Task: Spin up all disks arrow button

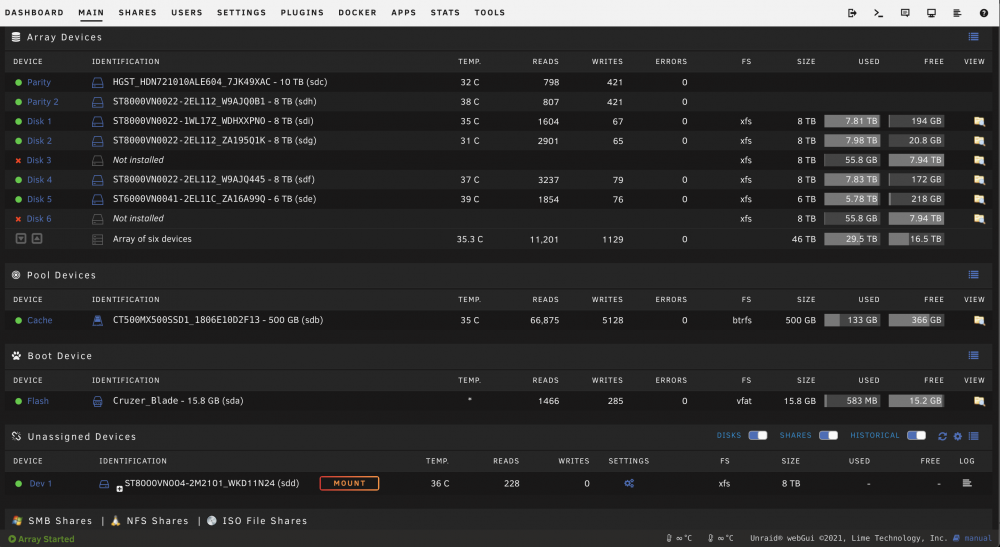Action: pos(37,238)
